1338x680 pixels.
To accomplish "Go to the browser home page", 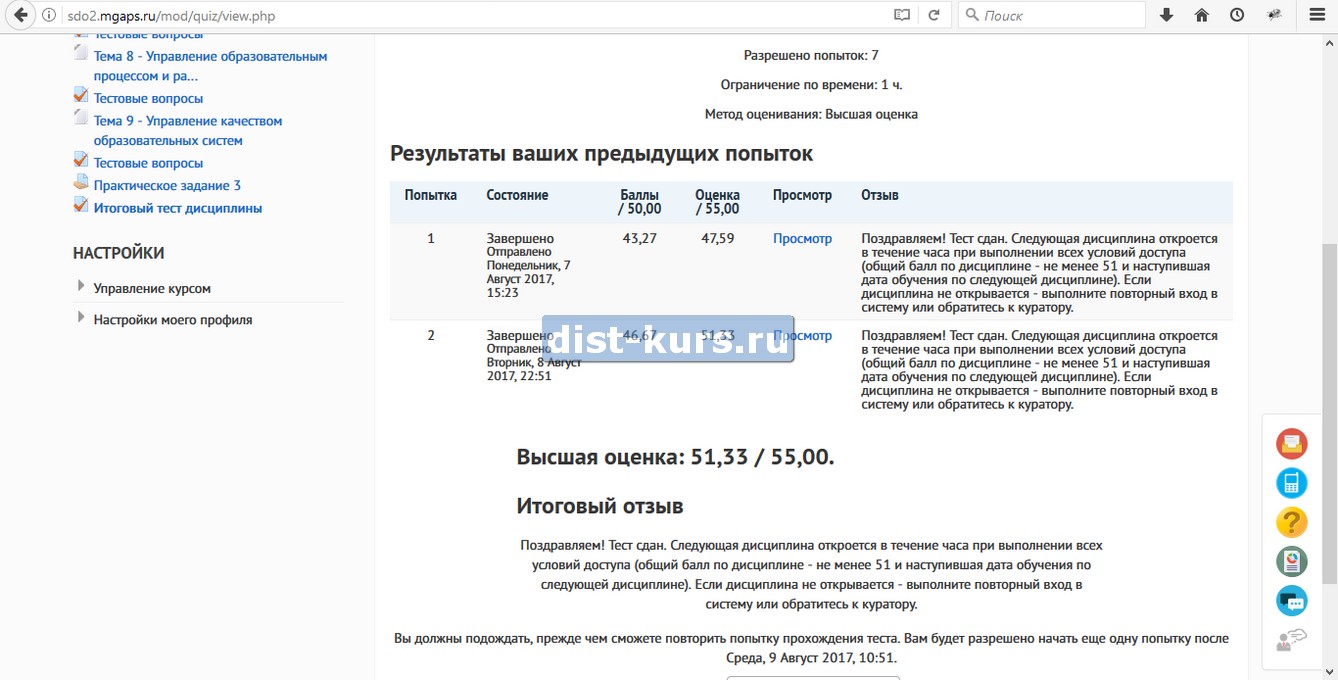I will pos(1202,16).
